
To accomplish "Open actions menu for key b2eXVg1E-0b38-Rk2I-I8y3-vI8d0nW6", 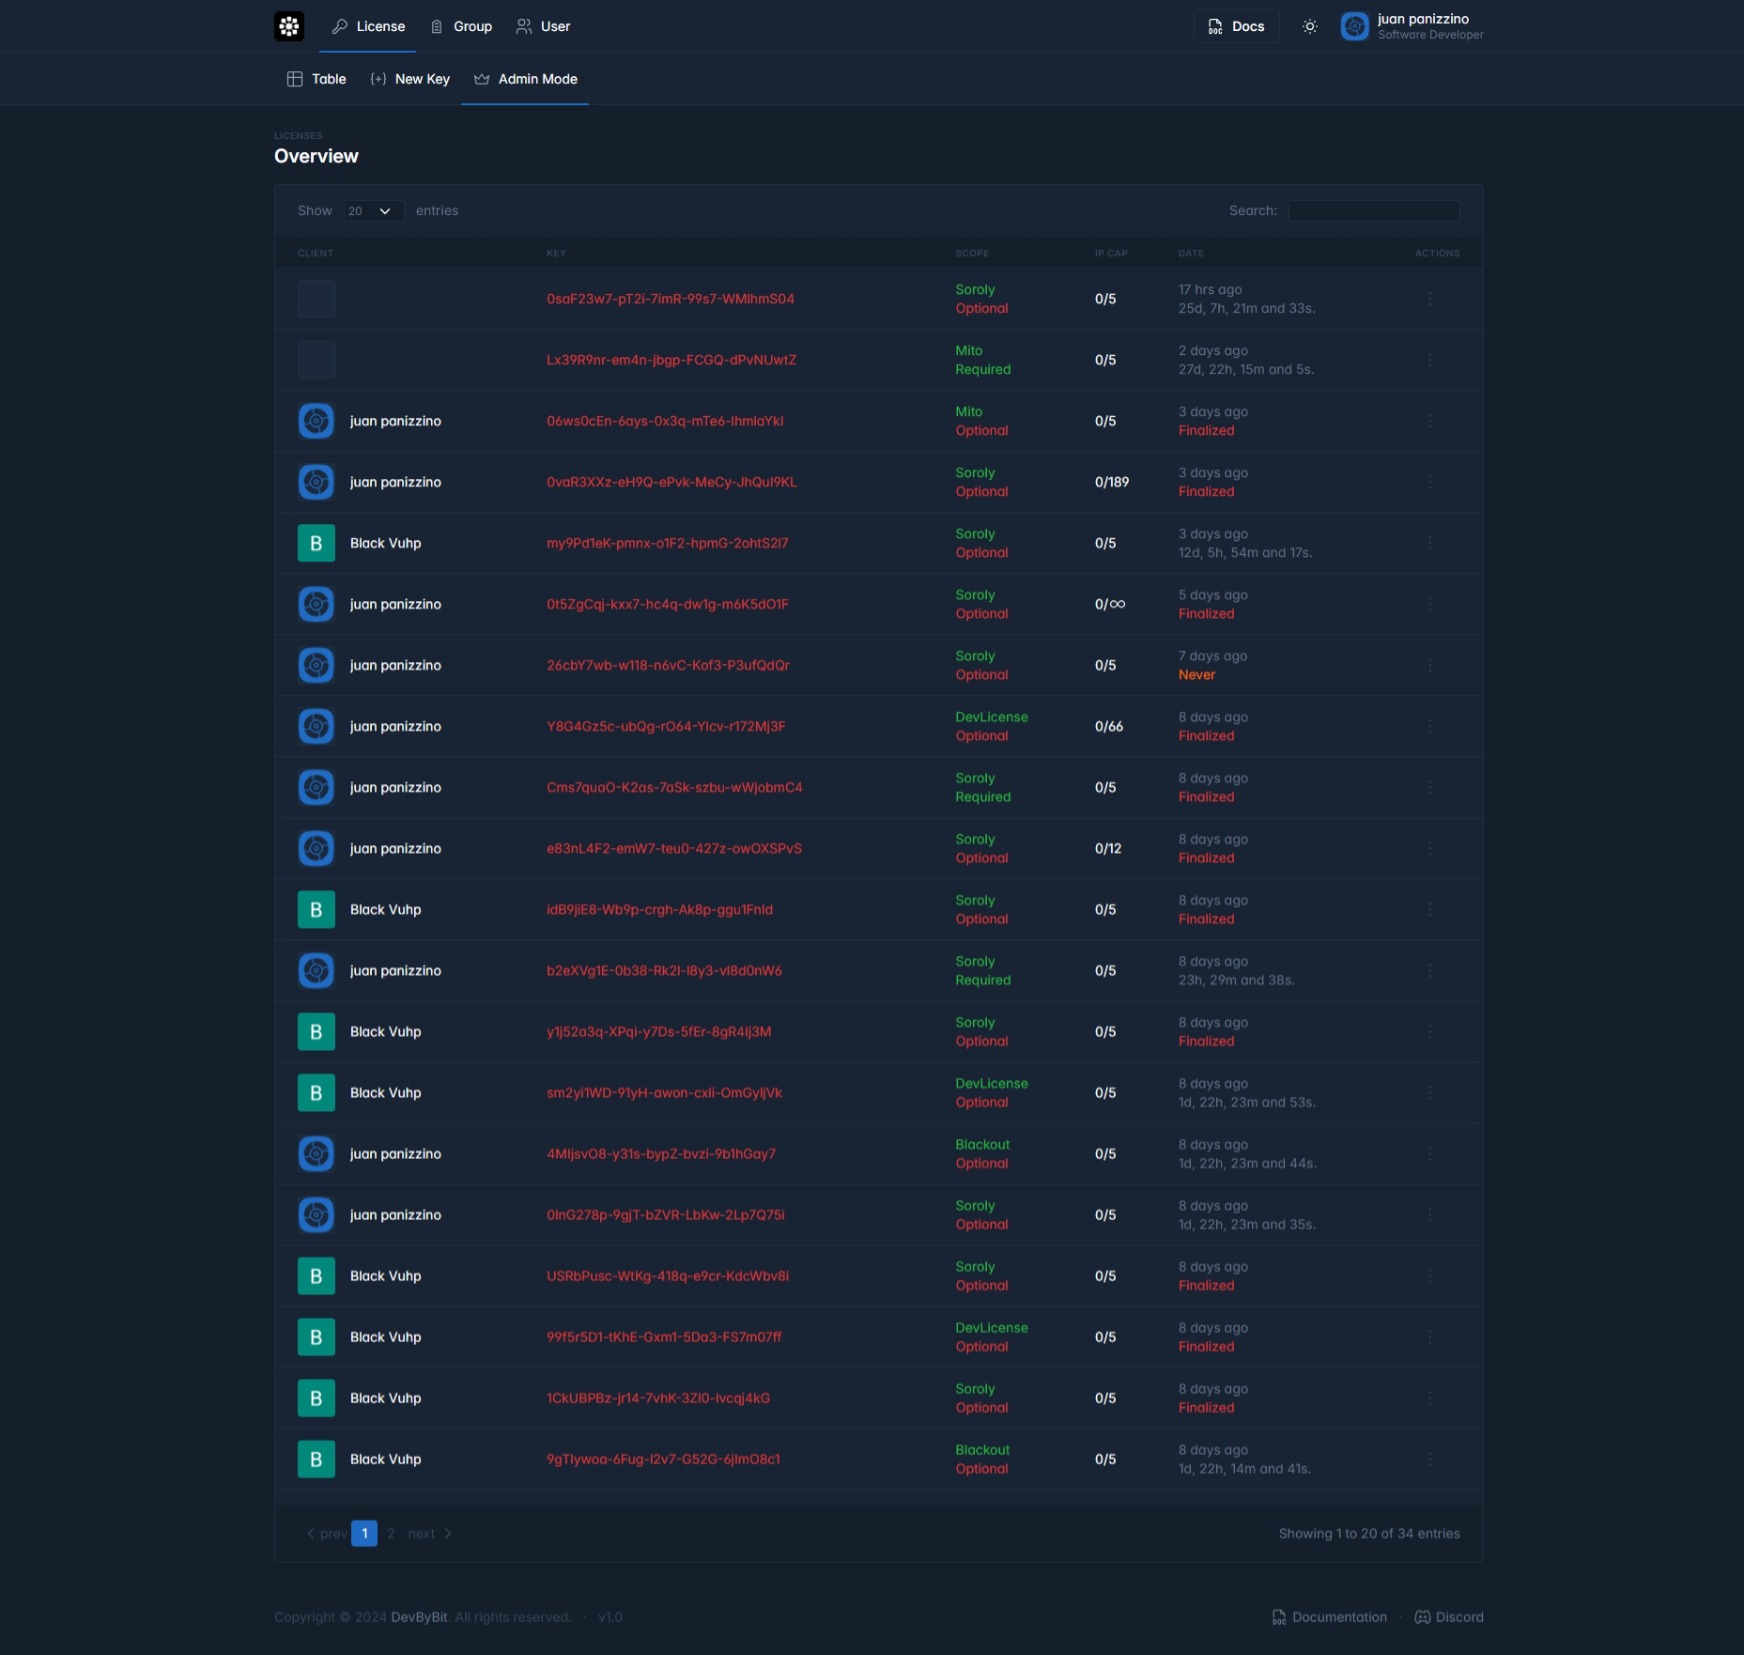I will 1429,970.
